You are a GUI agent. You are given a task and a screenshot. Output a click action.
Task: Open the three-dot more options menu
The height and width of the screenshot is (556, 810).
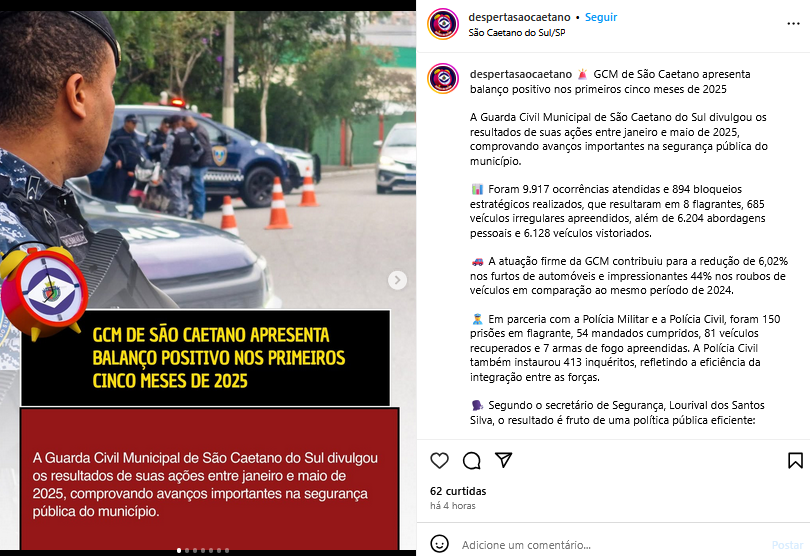(793, 24)
